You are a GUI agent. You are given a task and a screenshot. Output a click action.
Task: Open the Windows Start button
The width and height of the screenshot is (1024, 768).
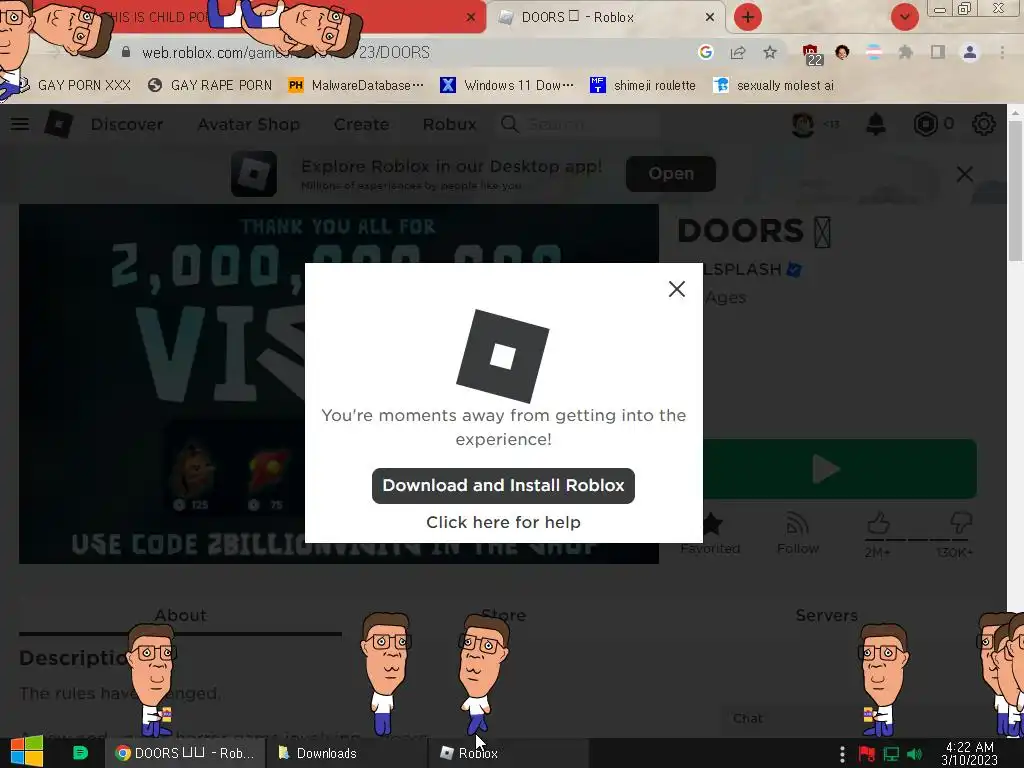pos(26,752)
